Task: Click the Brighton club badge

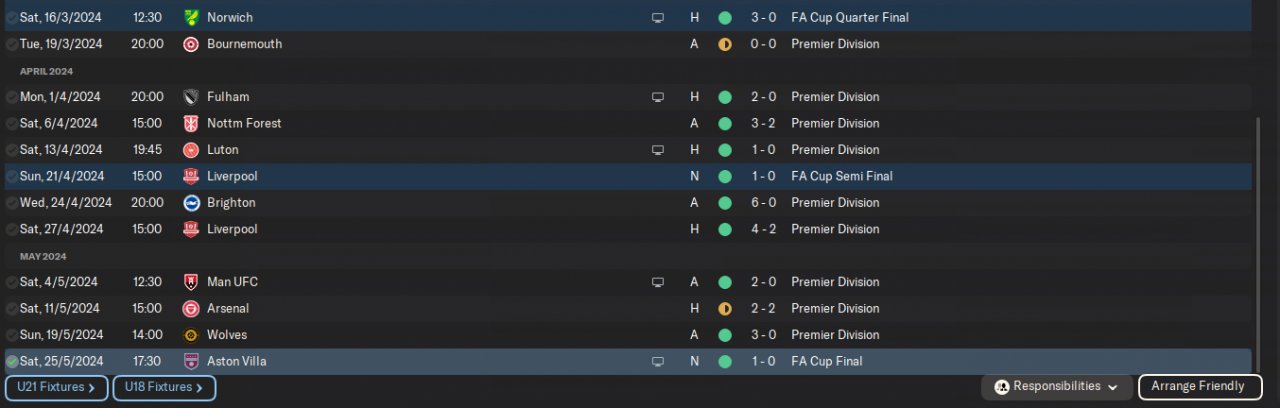Action: click(x=191, y=203)
